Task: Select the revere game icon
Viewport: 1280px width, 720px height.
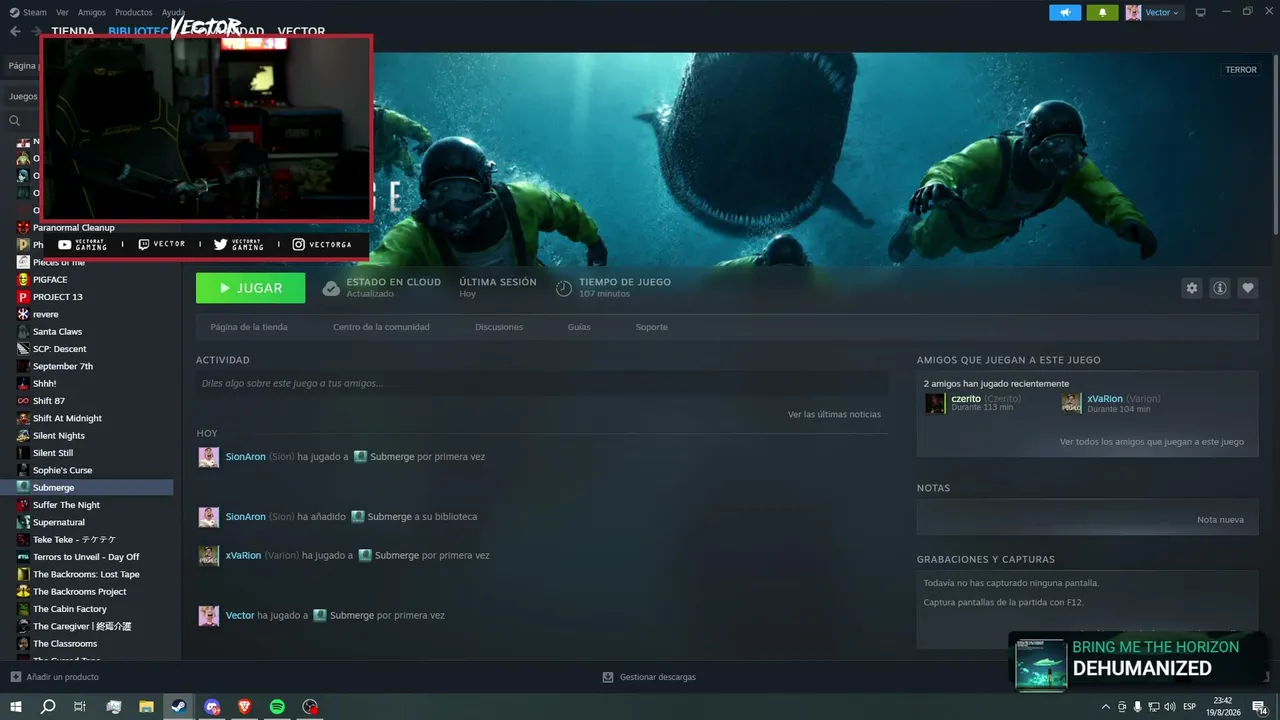Action: tap(23, 314)
